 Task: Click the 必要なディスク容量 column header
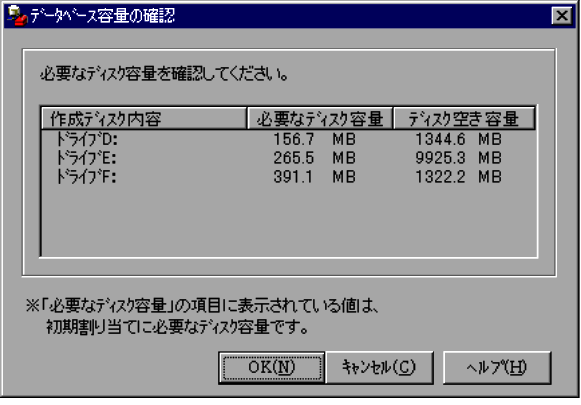(x=320, y=119)
